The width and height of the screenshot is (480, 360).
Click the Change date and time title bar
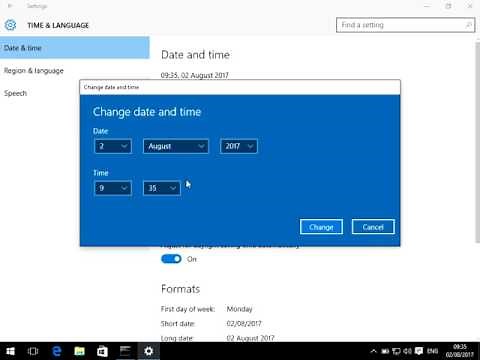pos(240,87)
